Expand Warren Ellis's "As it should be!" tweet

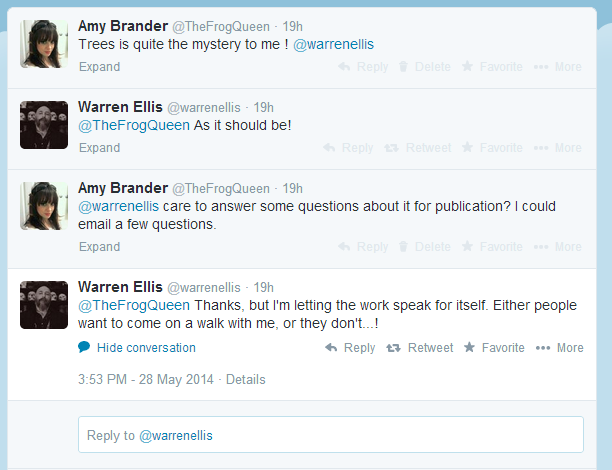pyautogui.click(x=100, y=148)
